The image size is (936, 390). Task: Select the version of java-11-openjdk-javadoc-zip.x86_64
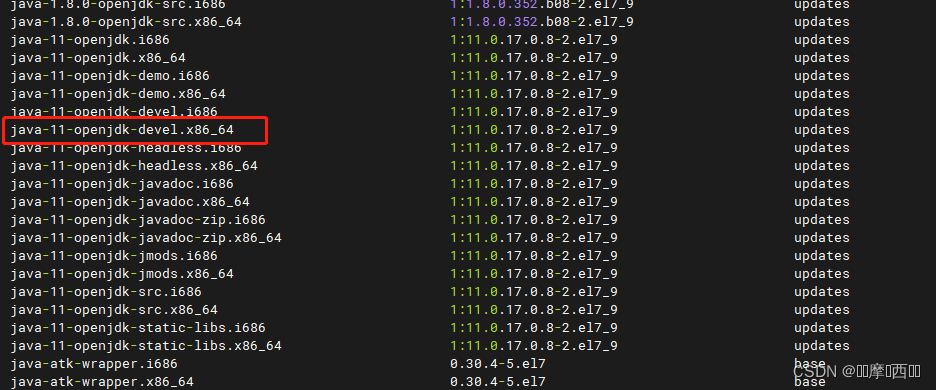pyautogui.click(x=534, y=238)
